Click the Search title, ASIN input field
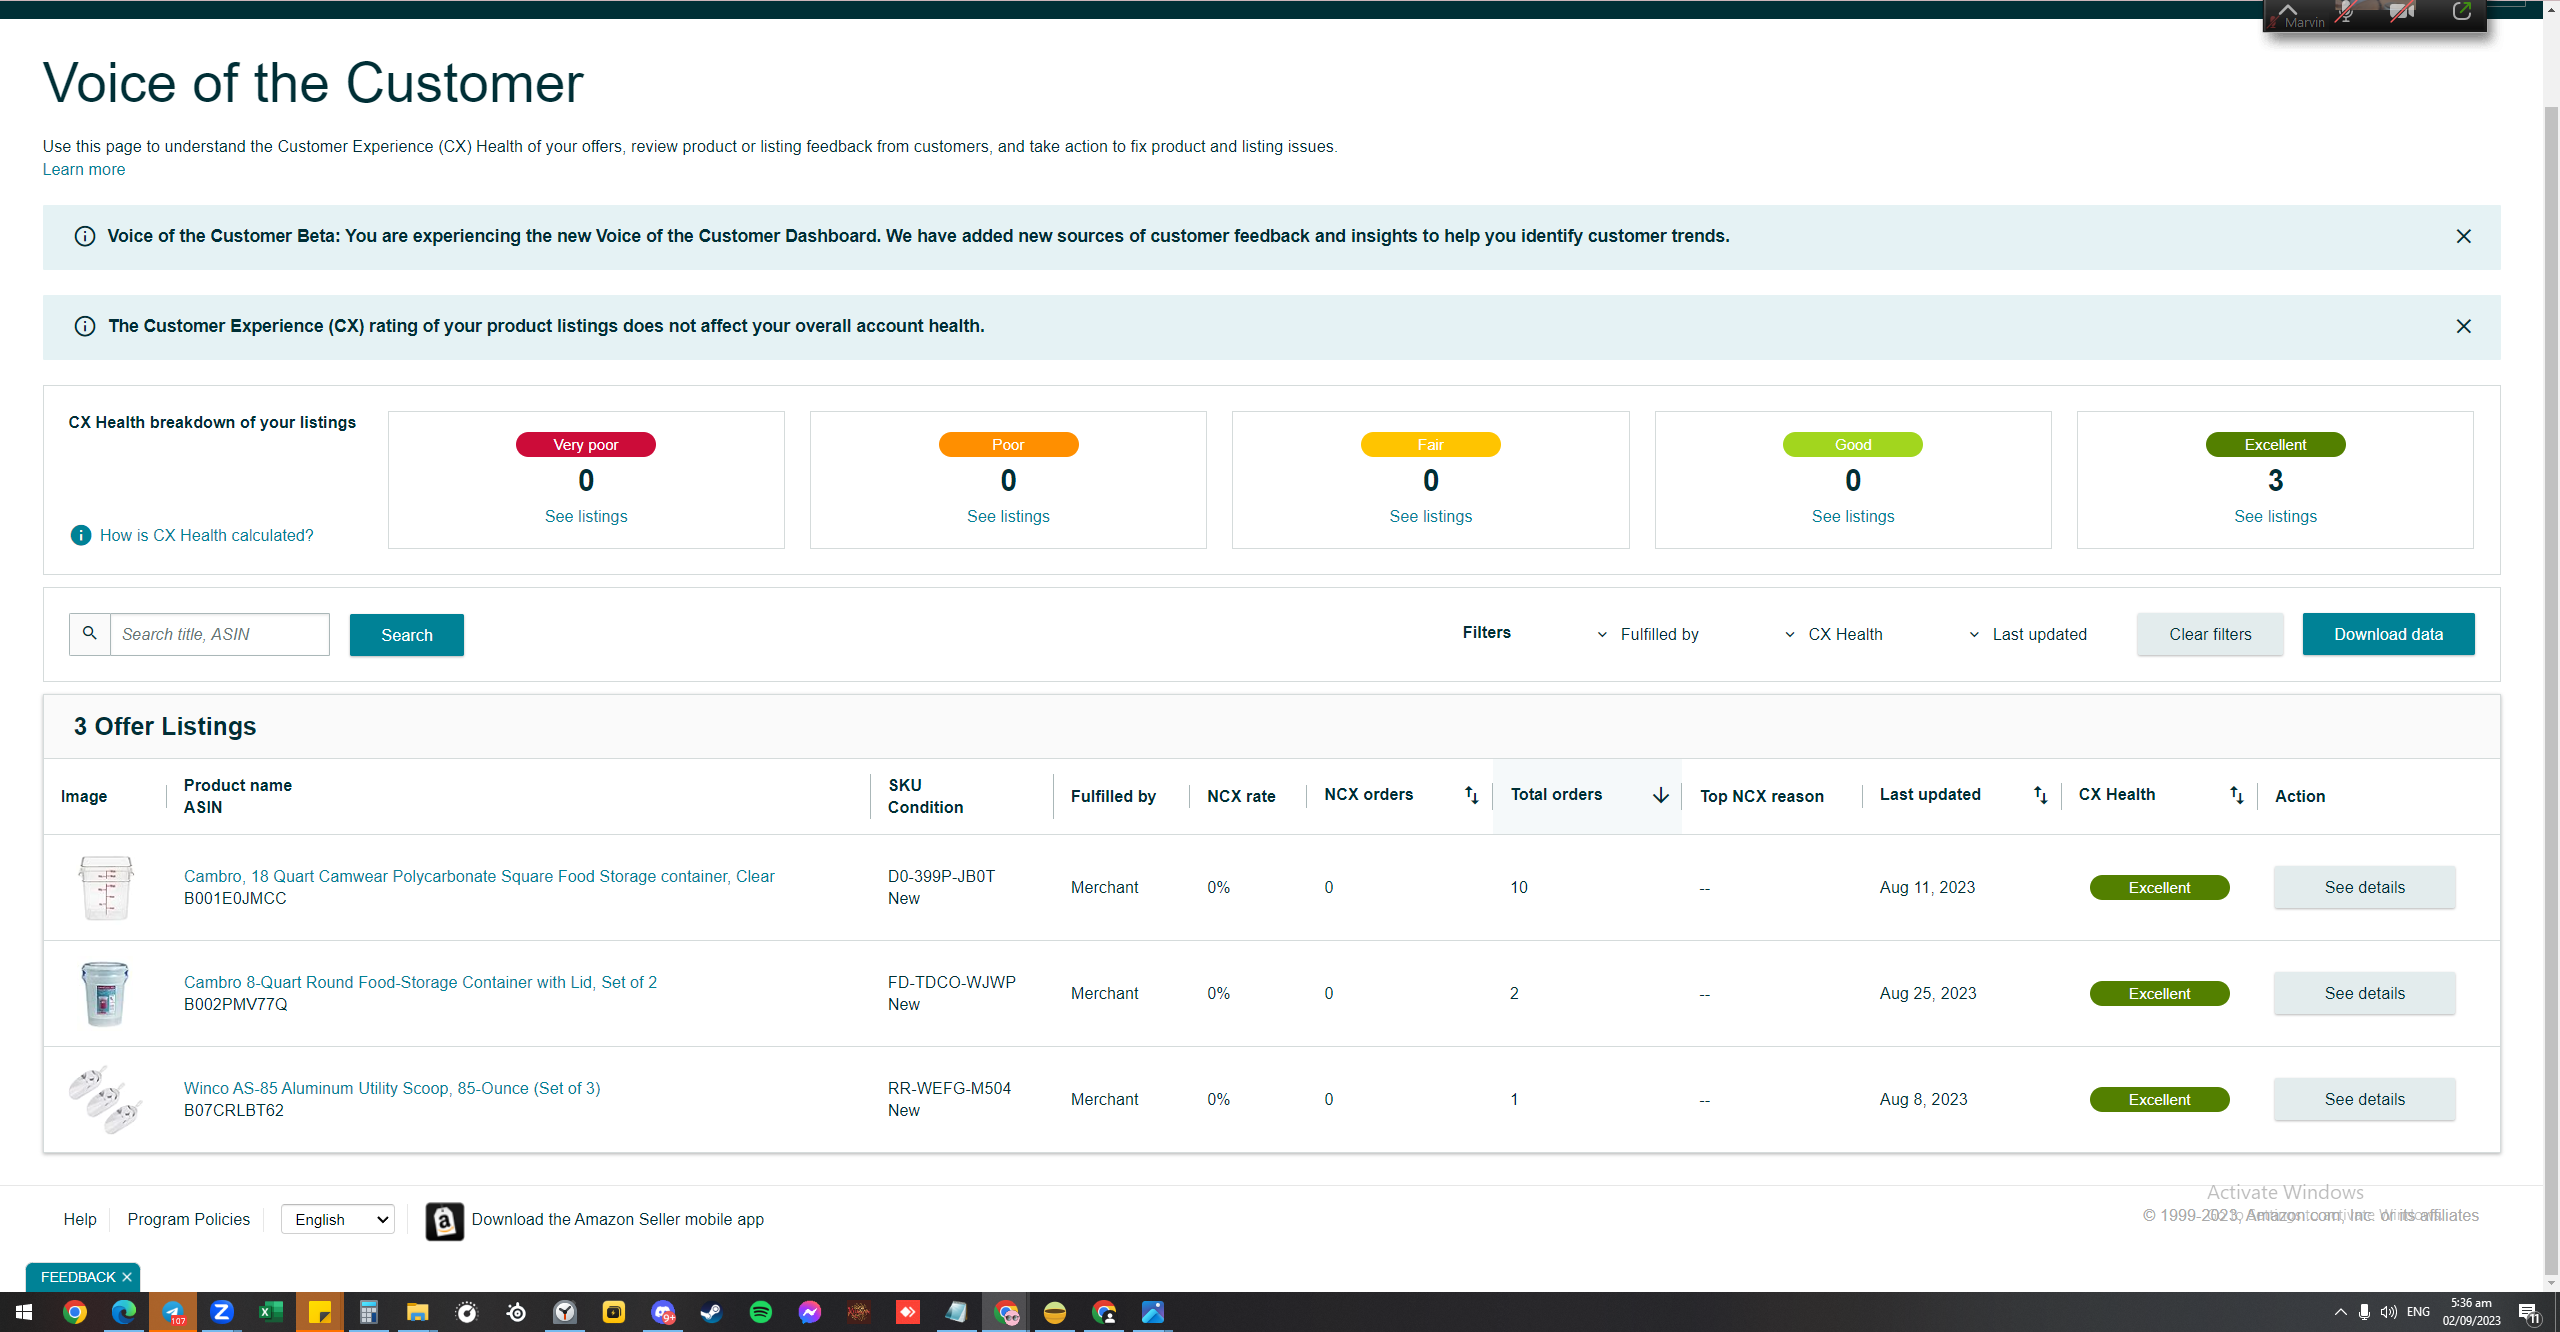This screenshot has width=2560, height=1332. pos(219,635)
